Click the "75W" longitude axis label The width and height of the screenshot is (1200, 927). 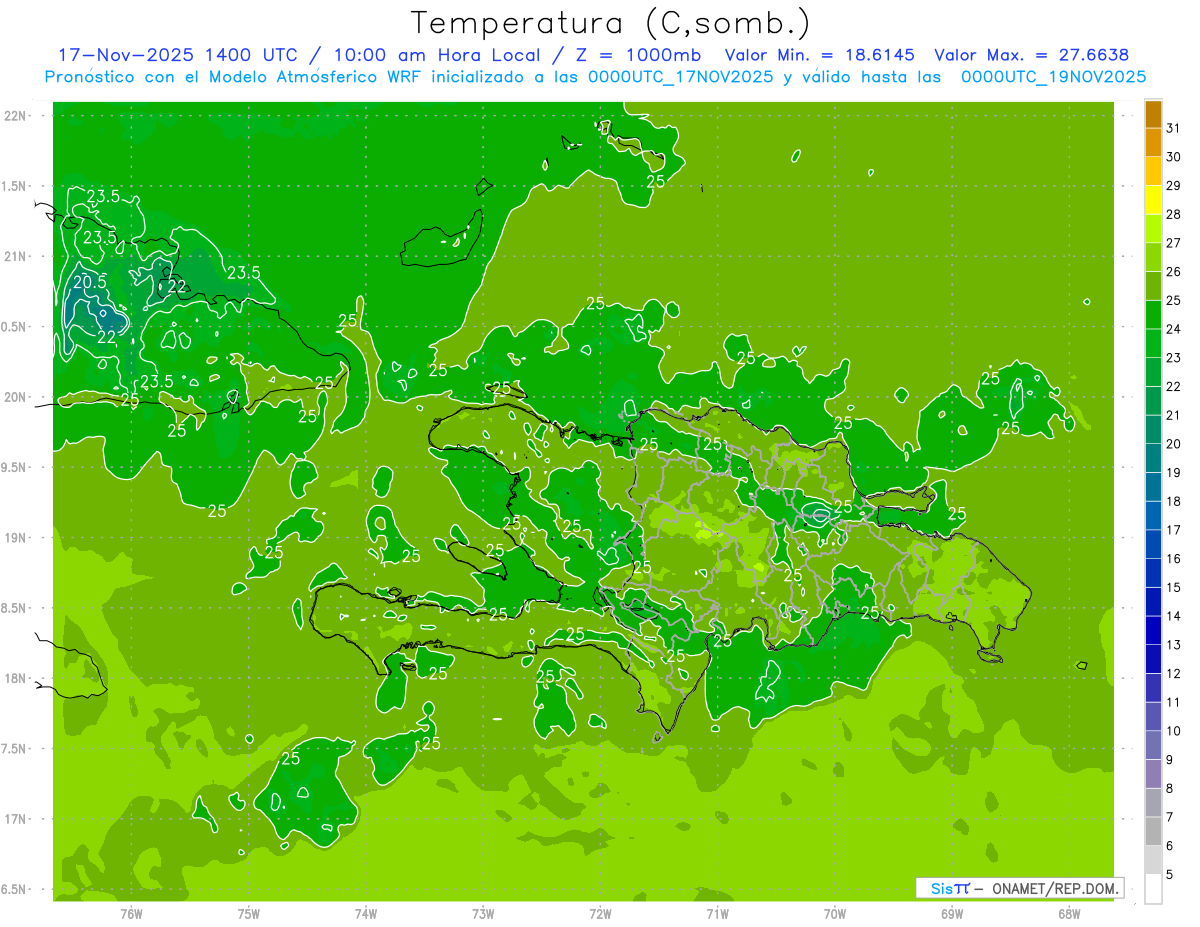tap(249, 913)
